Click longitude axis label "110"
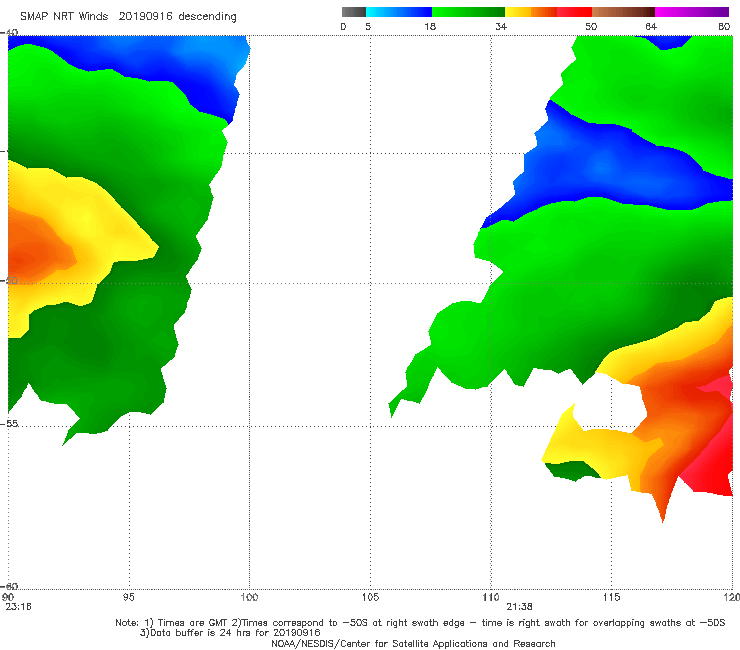Viewport: 740px width, 650px height. 491,597
